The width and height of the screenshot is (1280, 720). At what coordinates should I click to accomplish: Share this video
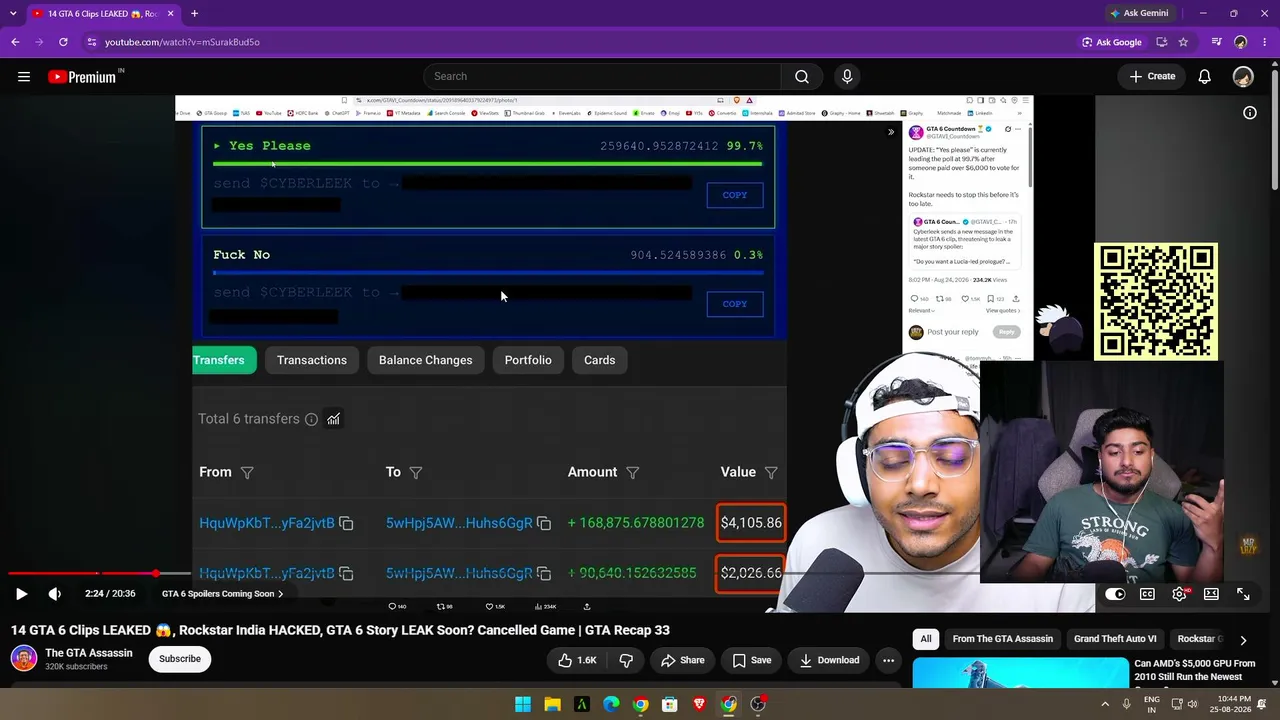click(x=682, y=660)
